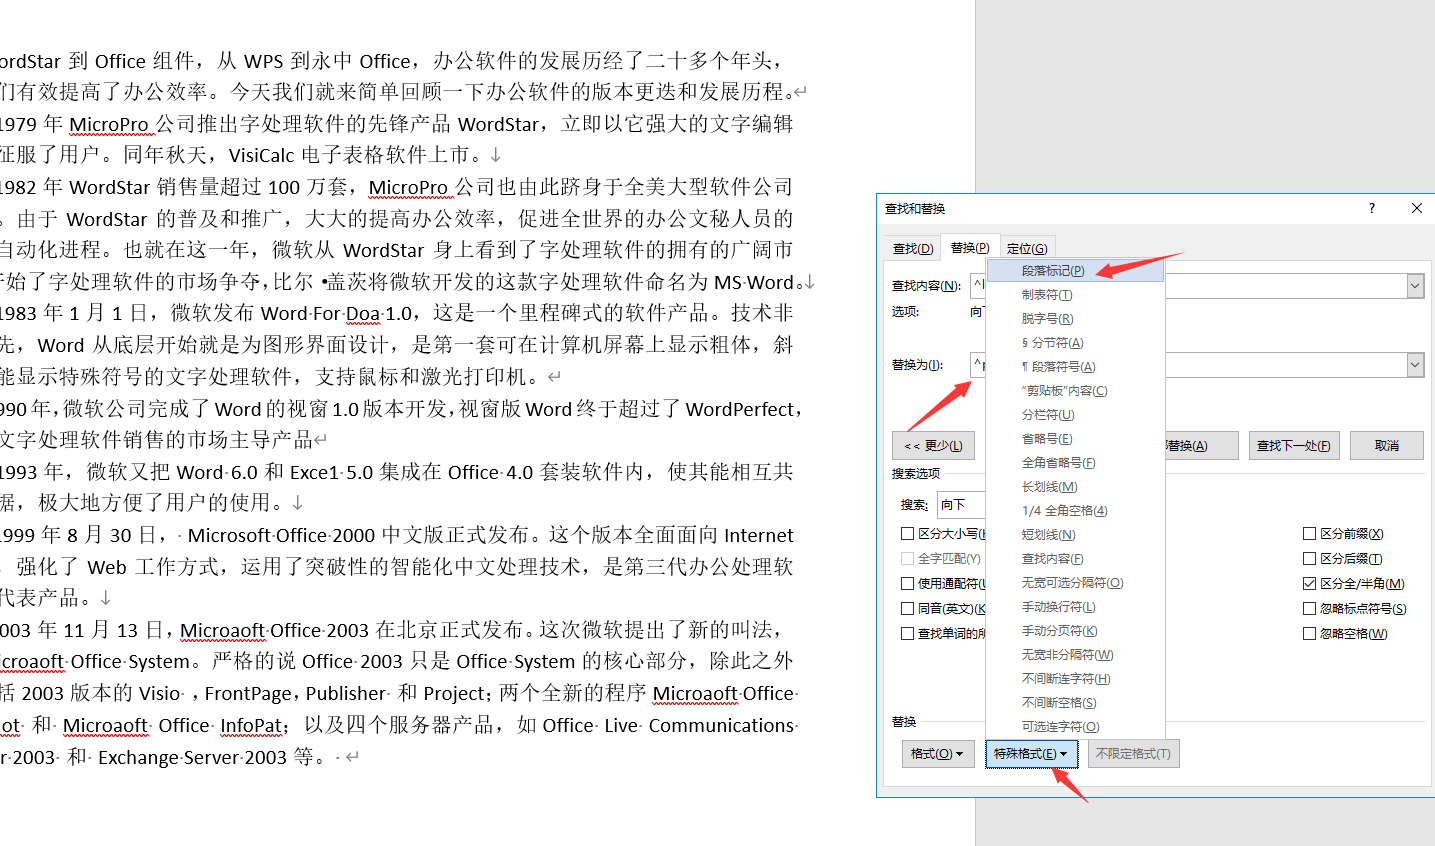The height and width of the screenshot is (846, 1435).
Task: Select 可选连字符(O) menu item
Action: click(1075, 727)
